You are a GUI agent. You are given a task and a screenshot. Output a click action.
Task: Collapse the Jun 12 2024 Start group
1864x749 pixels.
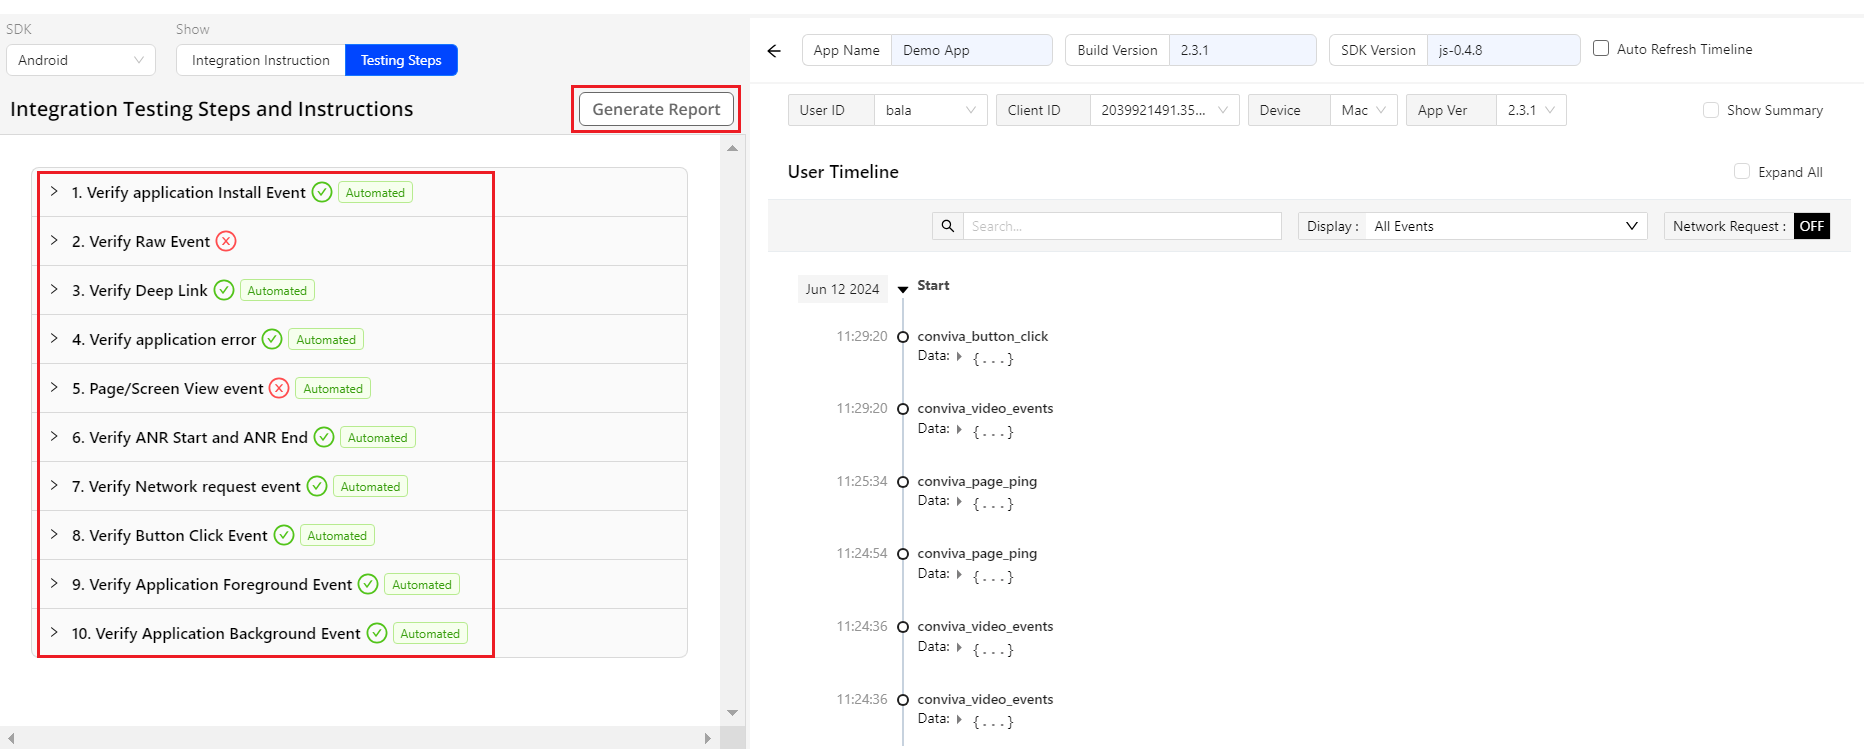903,289
